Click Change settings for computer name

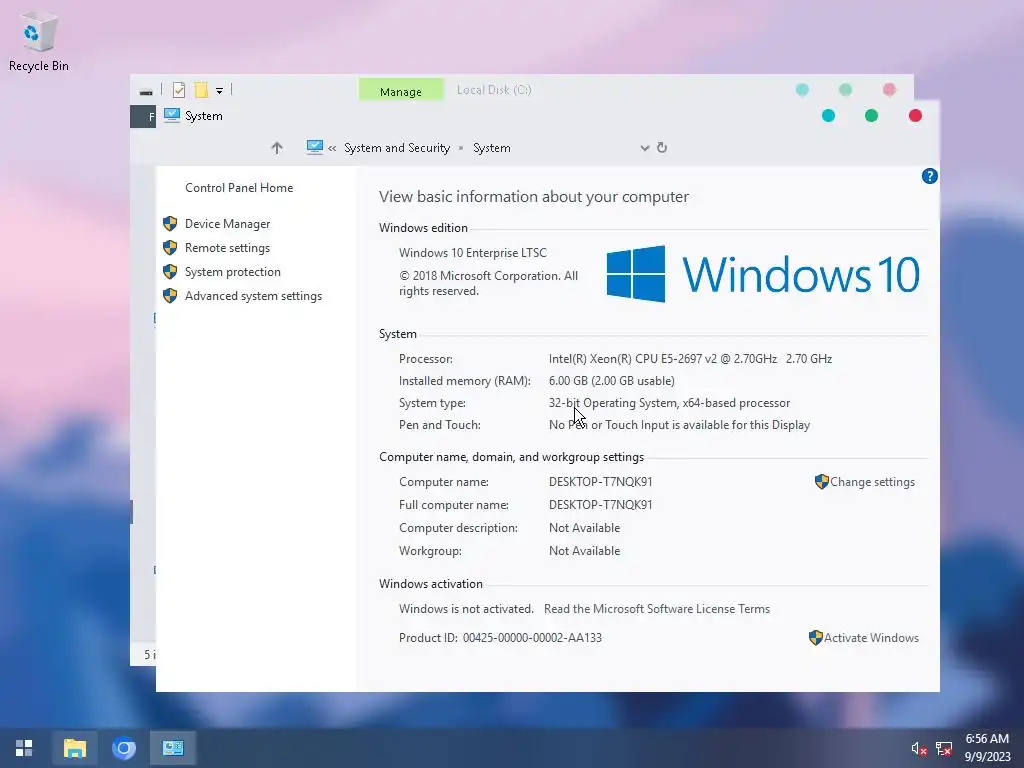pyautogui.click(x=872, y=482)
